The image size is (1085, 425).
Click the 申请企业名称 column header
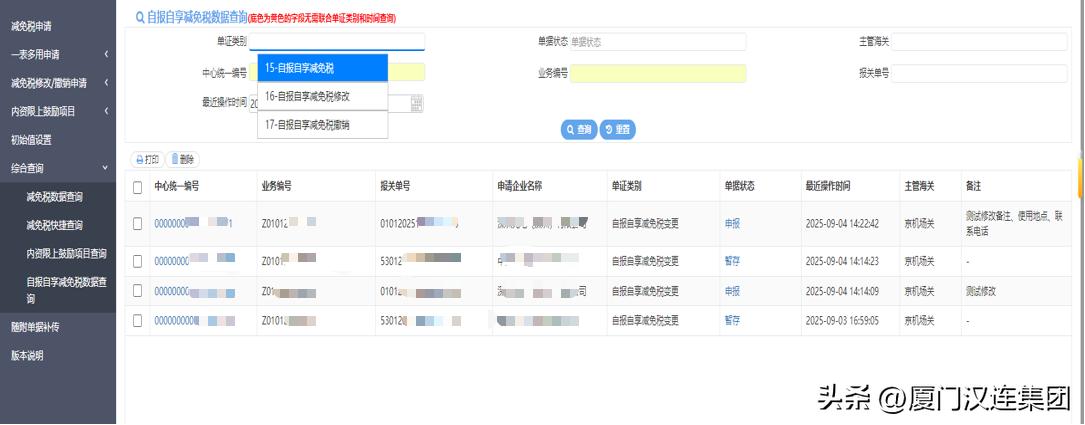click(520, 187)
